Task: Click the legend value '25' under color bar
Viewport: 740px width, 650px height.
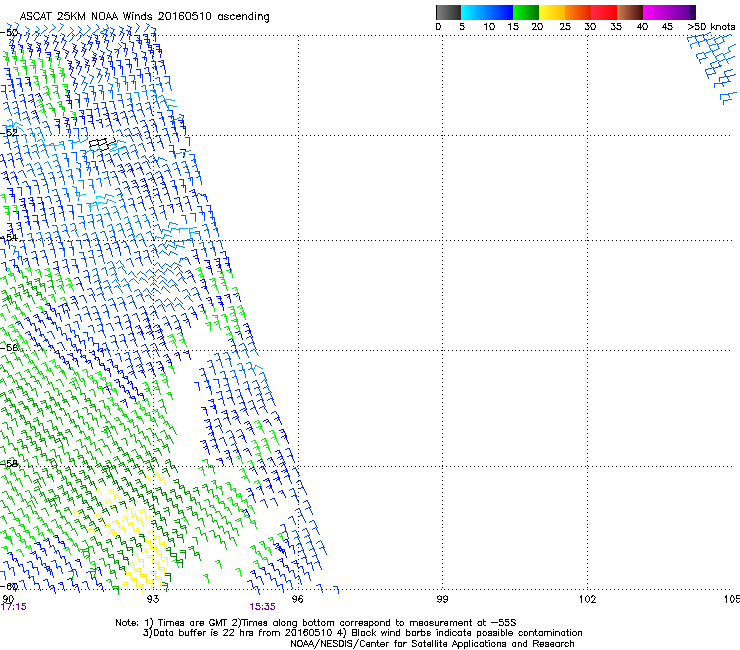Action: tap(565, 27)
